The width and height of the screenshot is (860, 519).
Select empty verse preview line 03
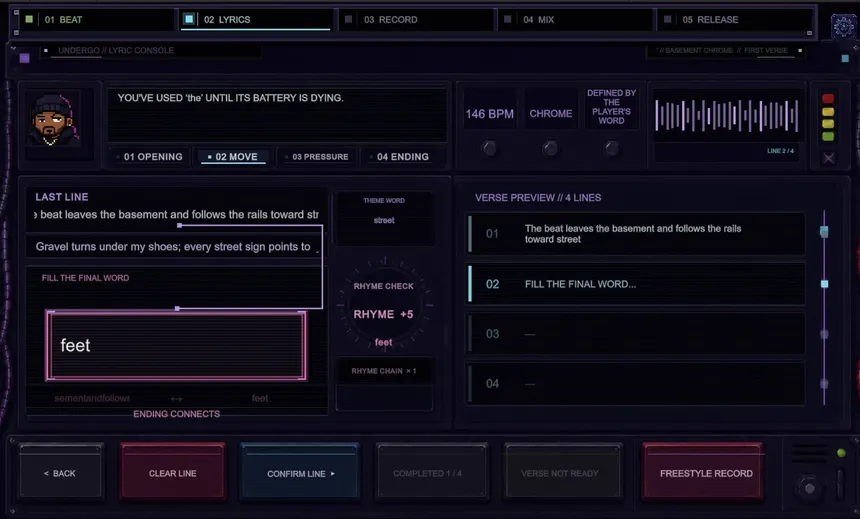point(636,334)
